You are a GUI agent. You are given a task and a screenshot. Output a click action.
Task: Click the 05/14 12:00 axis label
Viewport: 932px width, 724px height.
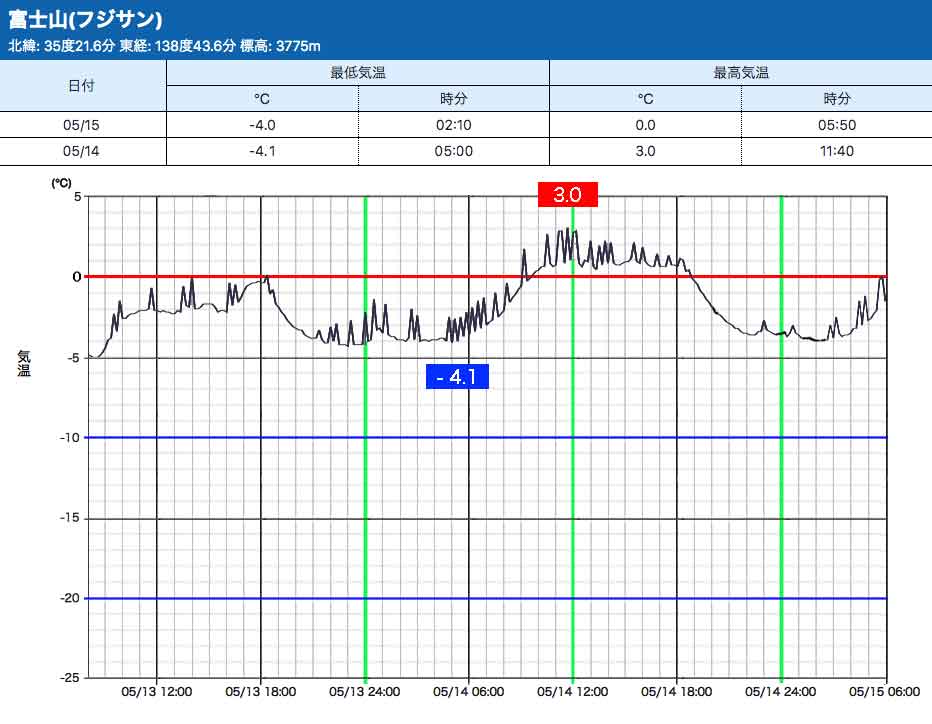pyautogui.click(x=573, y=691)
